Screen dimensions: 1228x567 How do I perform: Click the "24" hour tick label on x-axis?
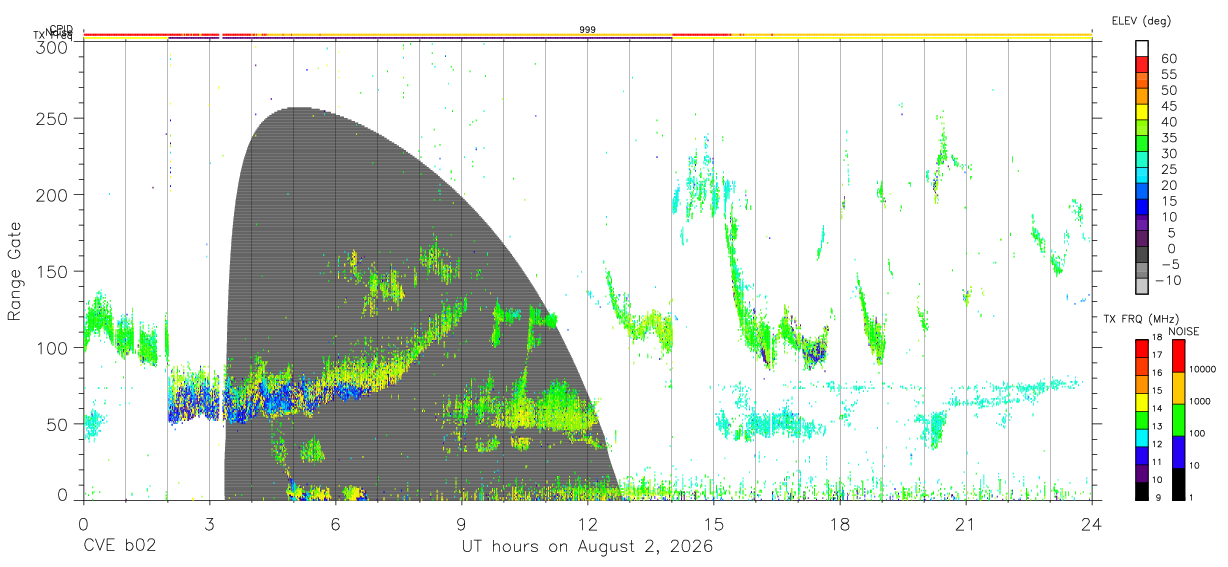coord(1091,524)
